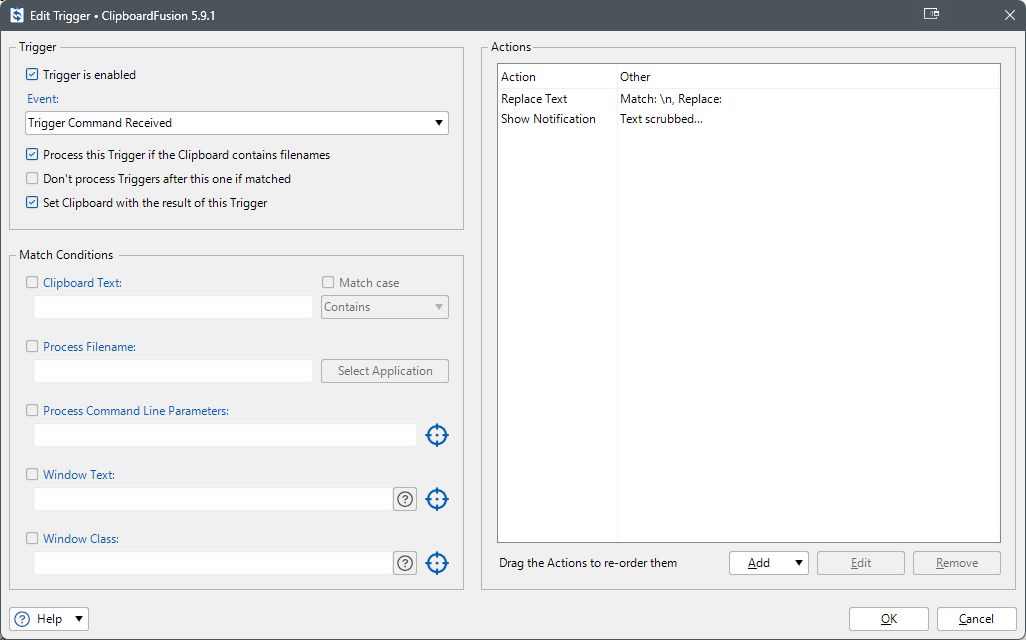Click the Other column header

coord(808,77)
